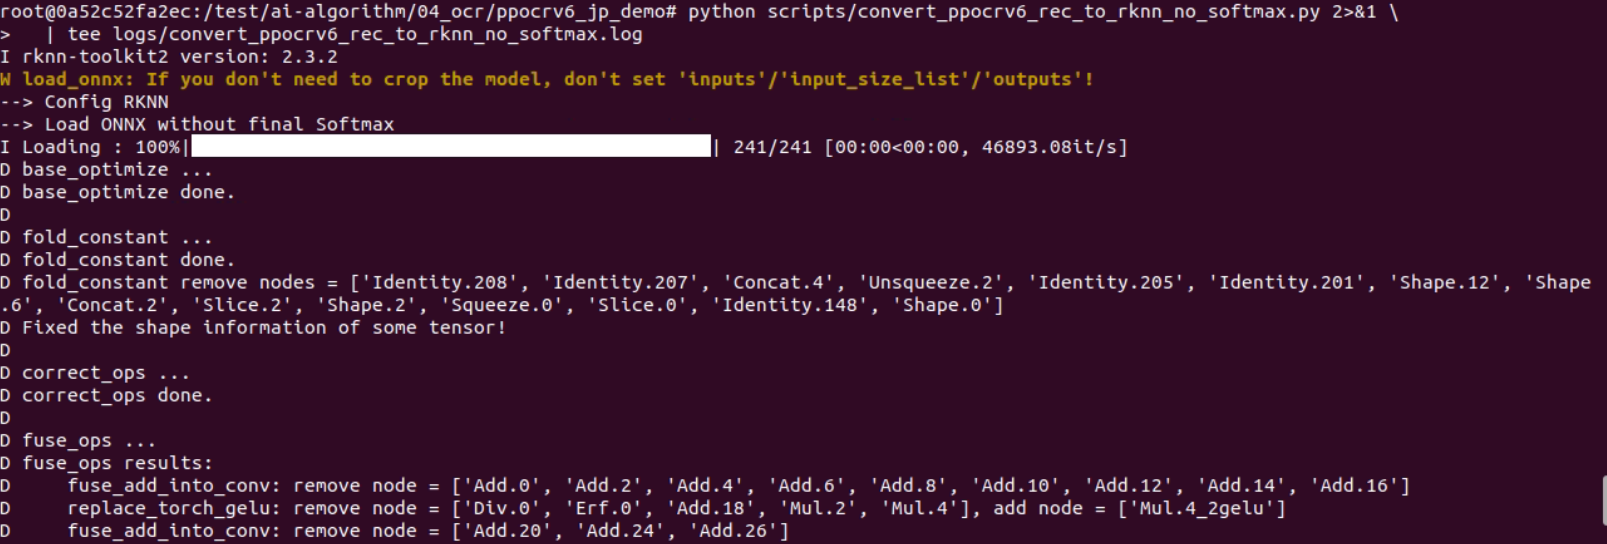Click the tee log file path
The image size is (1607, 544).
click(x=378, y=34)
